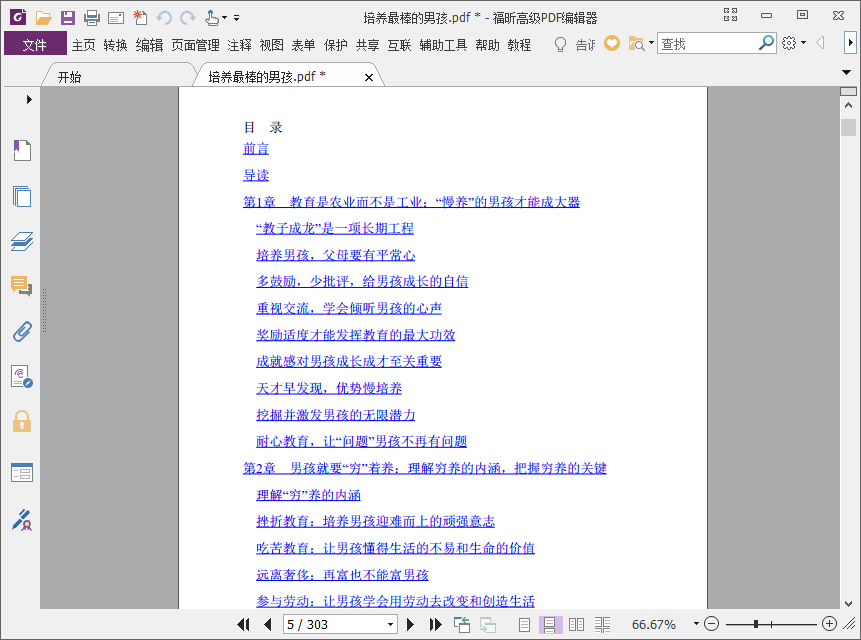
Task: Zoom in with the plus button
Action: pyautogui.click(x=829, y=624)
